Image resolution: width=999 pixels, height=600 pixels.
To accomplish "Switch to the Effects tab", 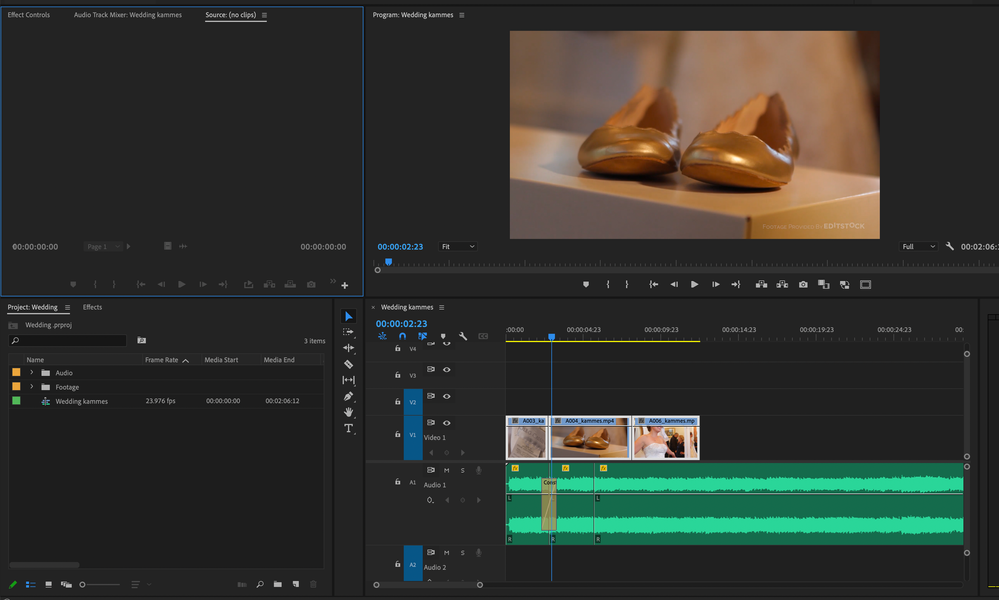I will tap(92, 307).
